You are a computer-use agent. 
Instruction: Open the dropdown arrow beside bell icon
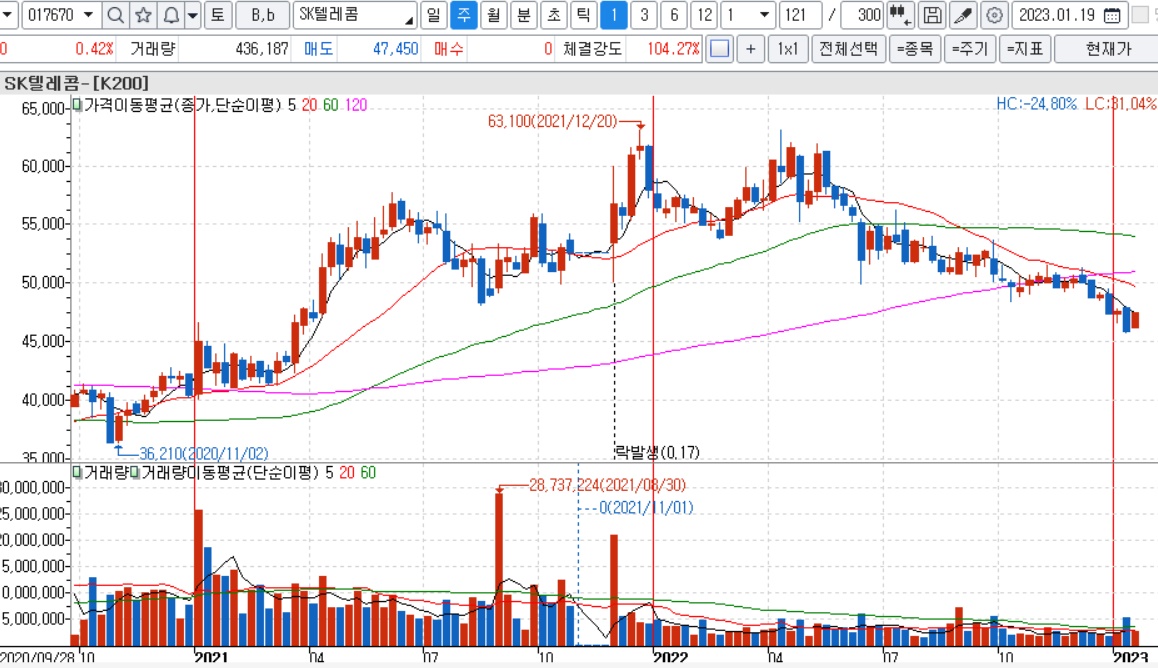click(193, 15)
